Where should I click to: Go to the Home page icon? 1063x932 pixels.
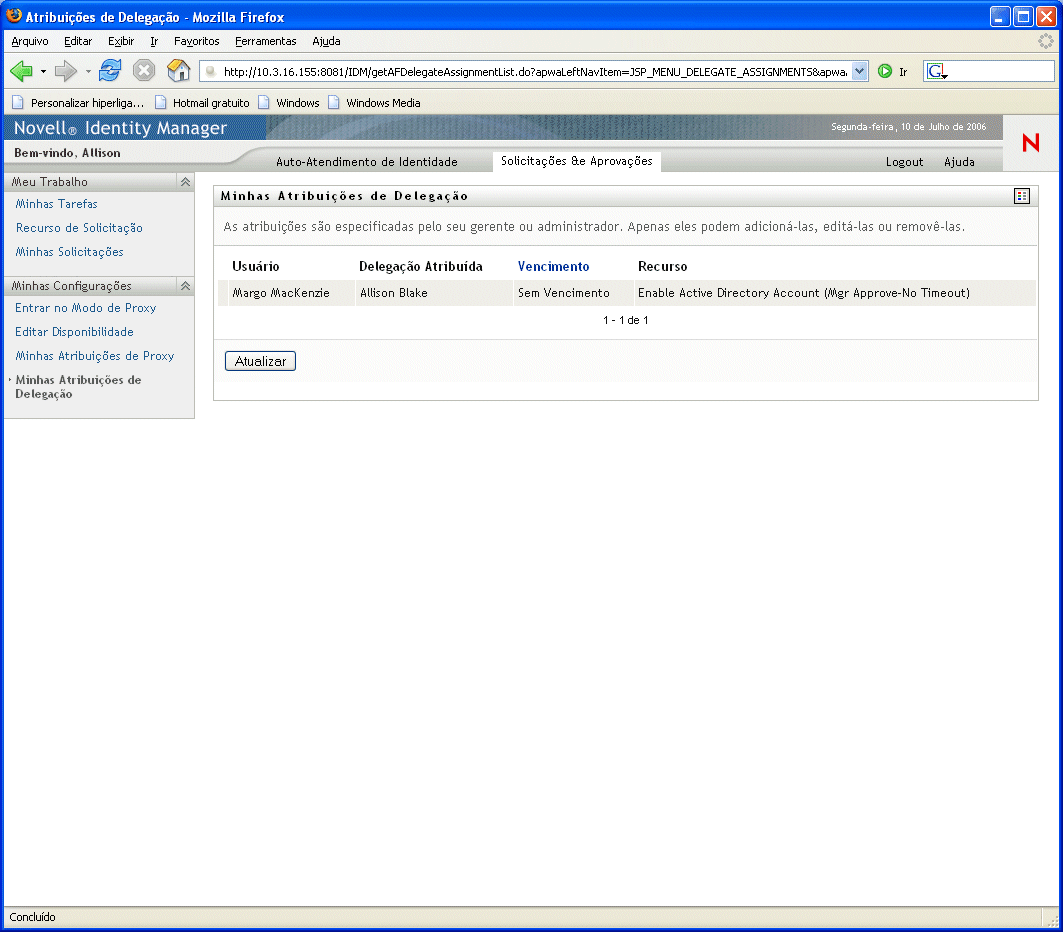(x=178, y=71)
